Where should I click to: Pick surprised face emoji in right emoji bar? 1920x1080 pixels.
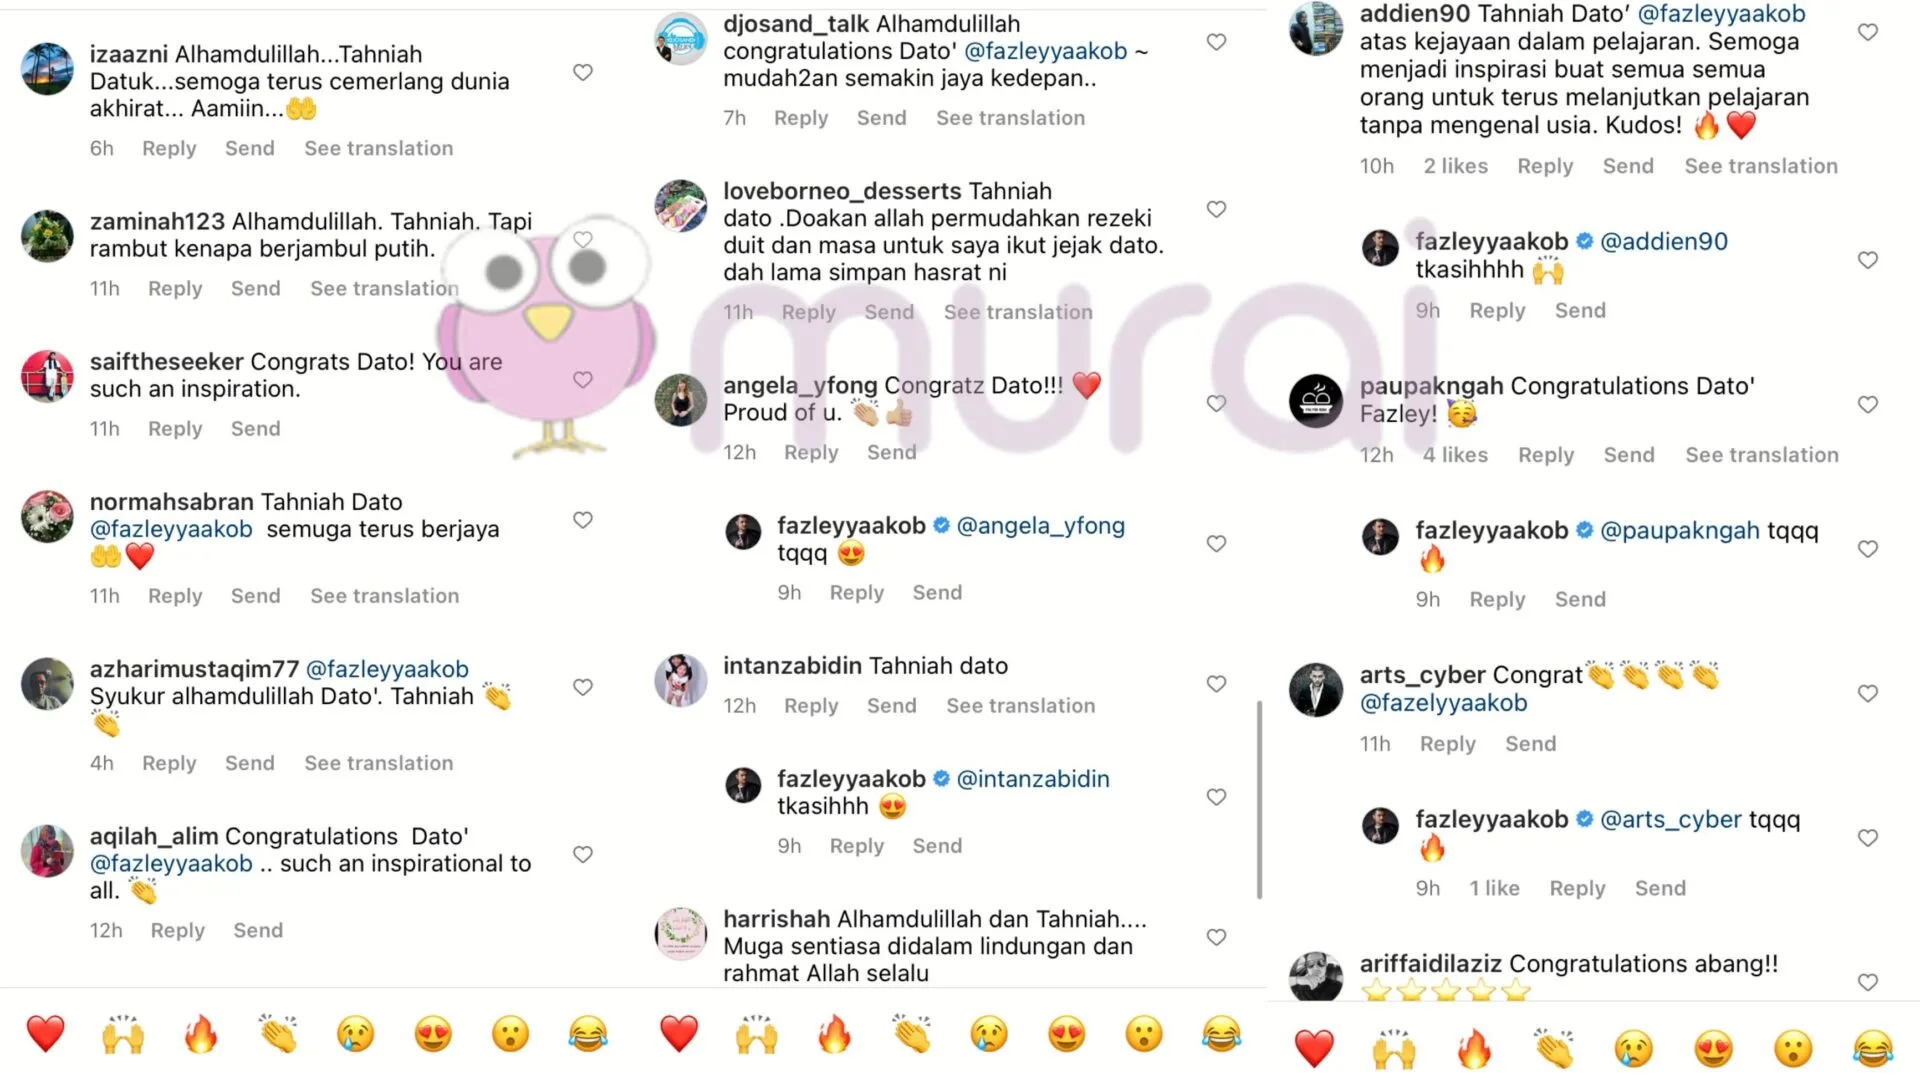click(x=1793, y=1048)
